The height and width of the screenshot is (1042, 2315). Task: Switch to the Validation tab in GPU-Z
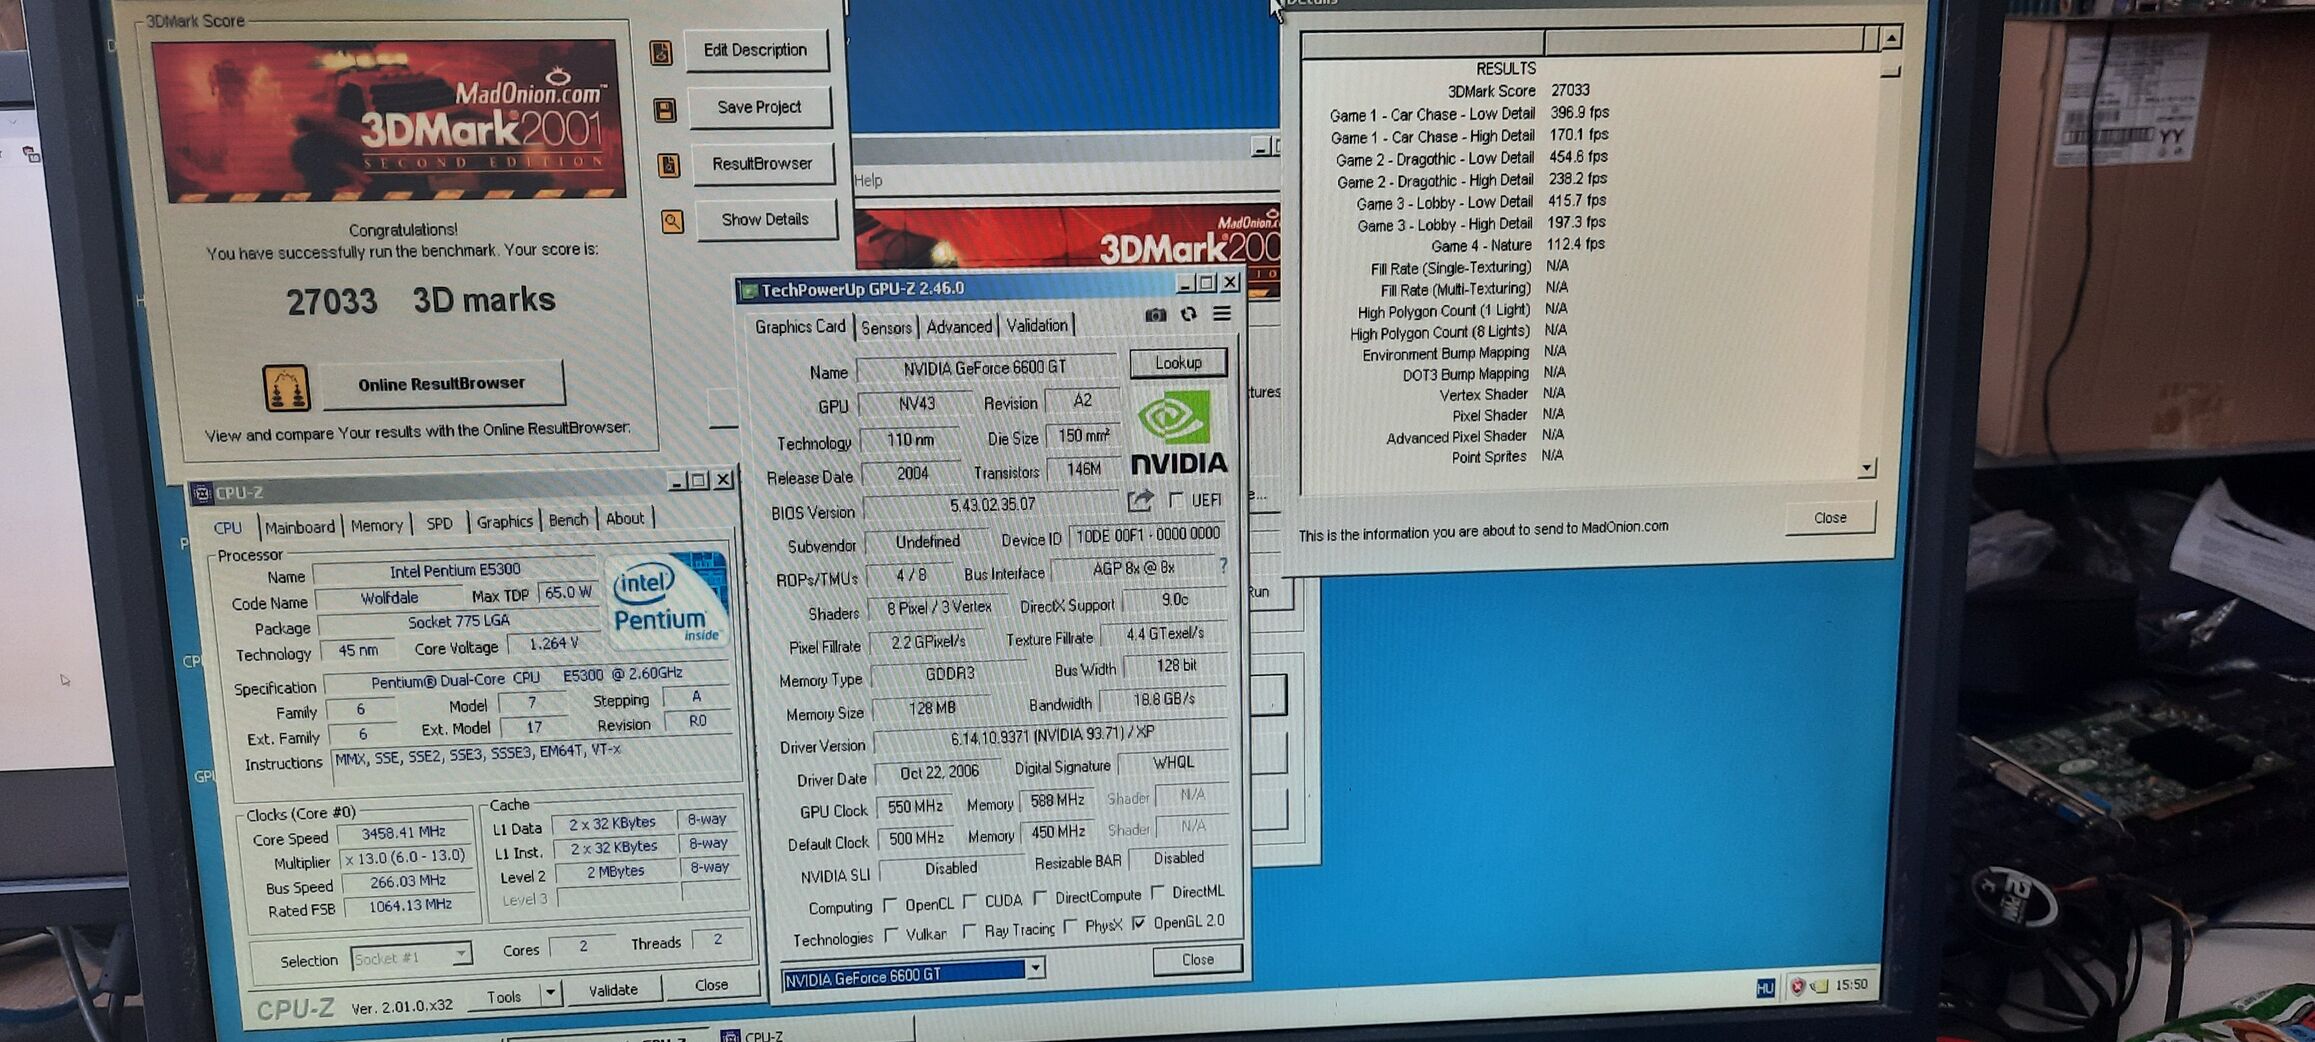click(1037, 326)
